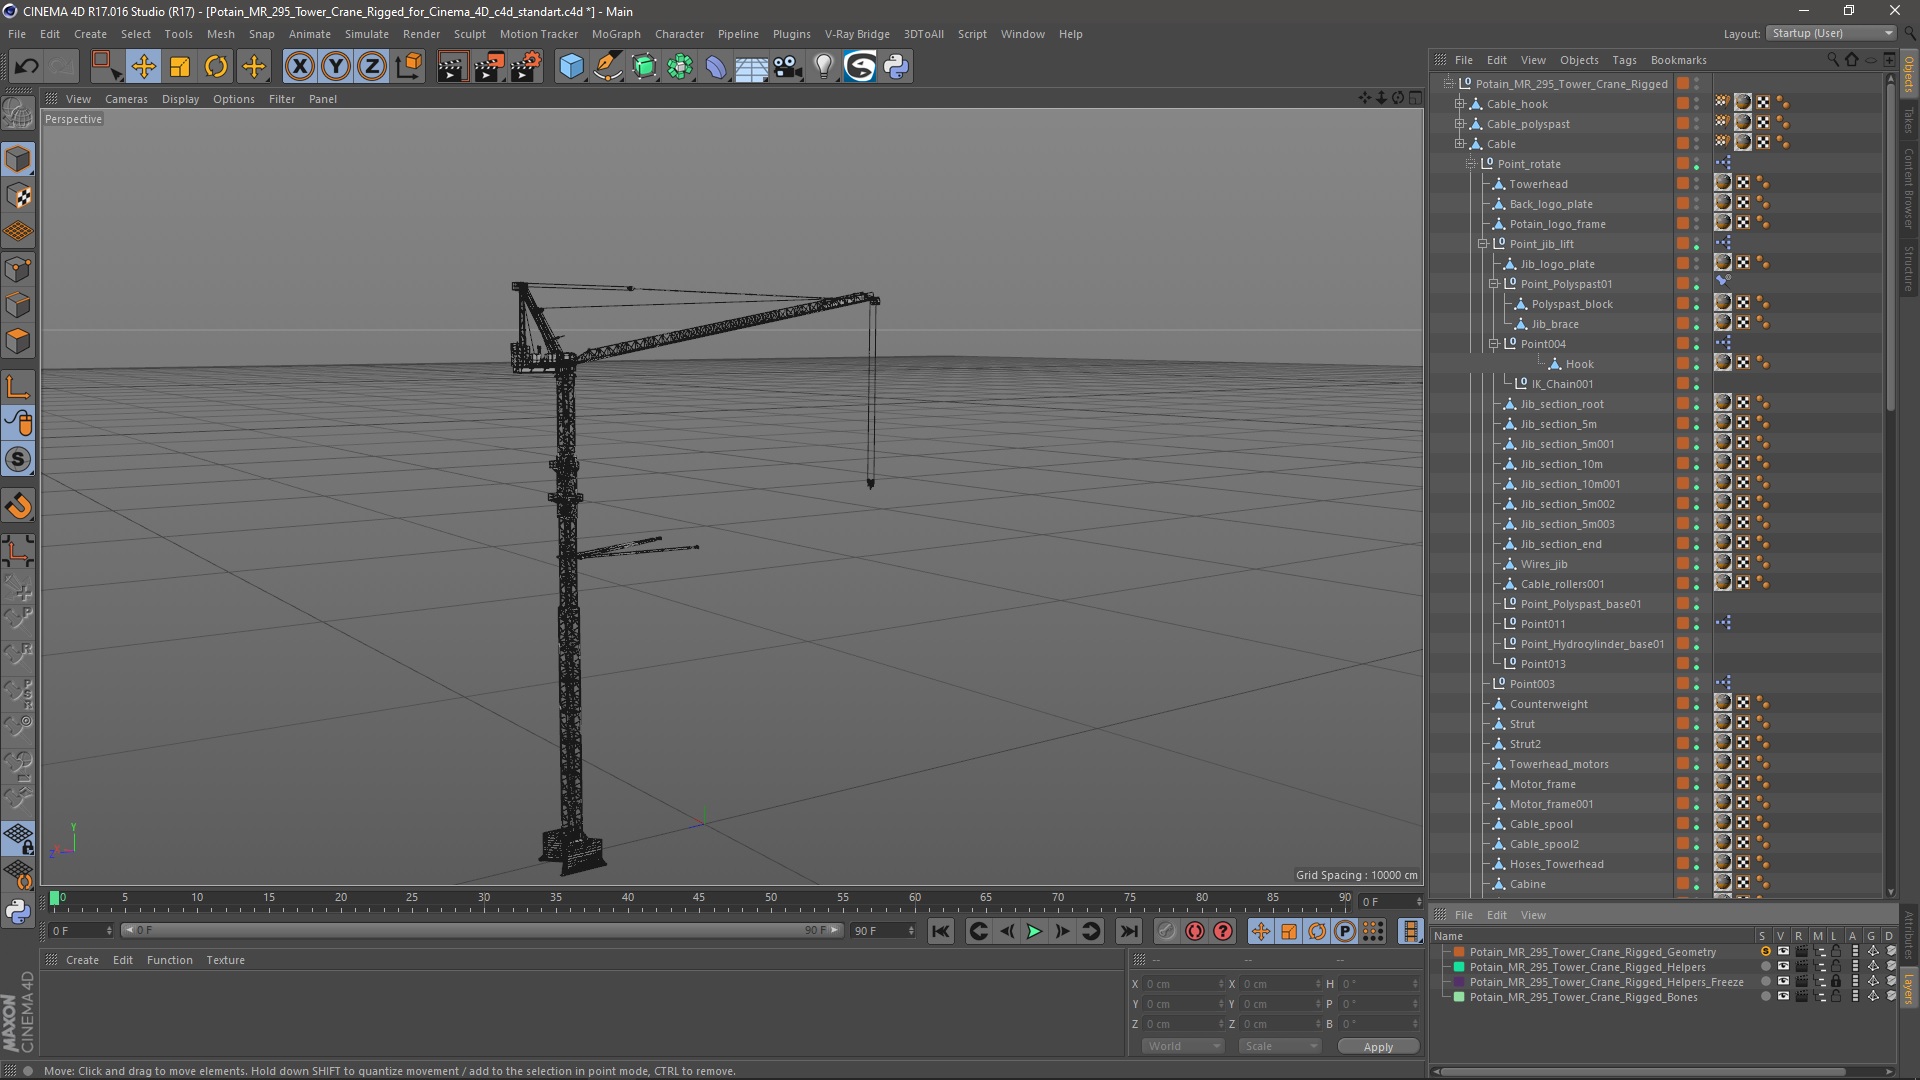Toggle Z axis lock

pos(372,67)
